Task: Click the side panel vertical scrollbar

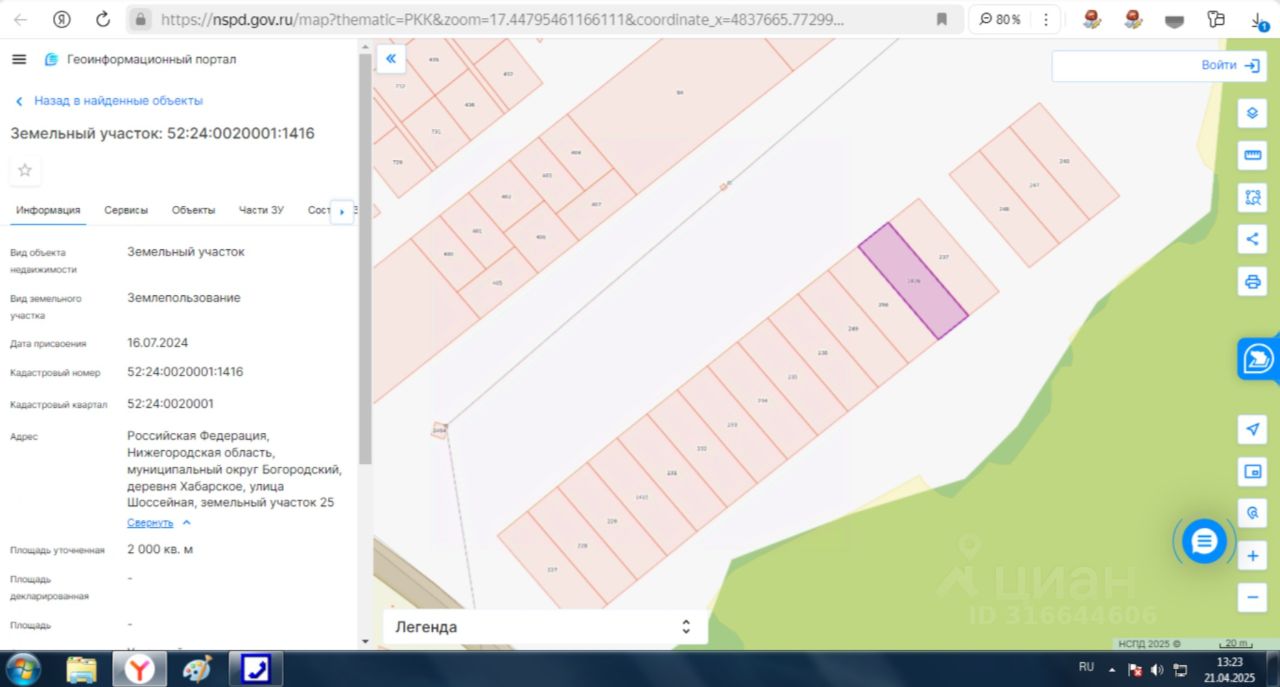Action: point(365,257)
